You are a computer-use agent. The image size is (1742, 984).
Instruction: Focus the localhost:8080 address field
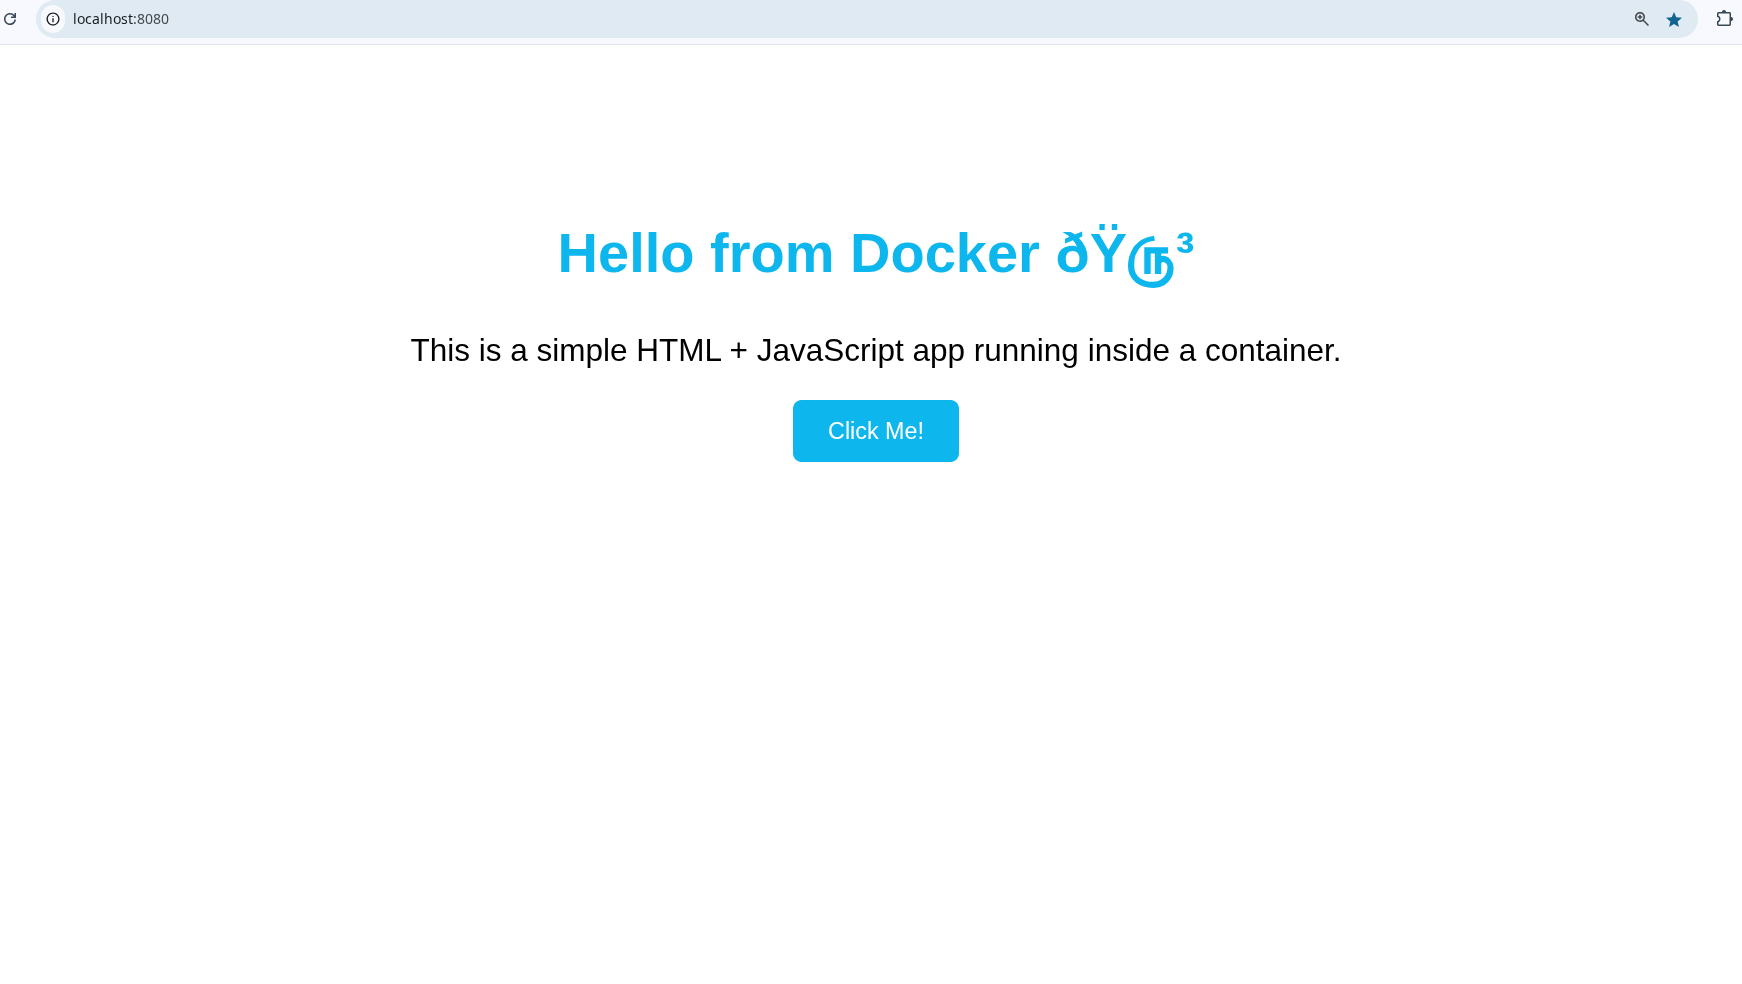pyautogui.click(x=866, y=19)
